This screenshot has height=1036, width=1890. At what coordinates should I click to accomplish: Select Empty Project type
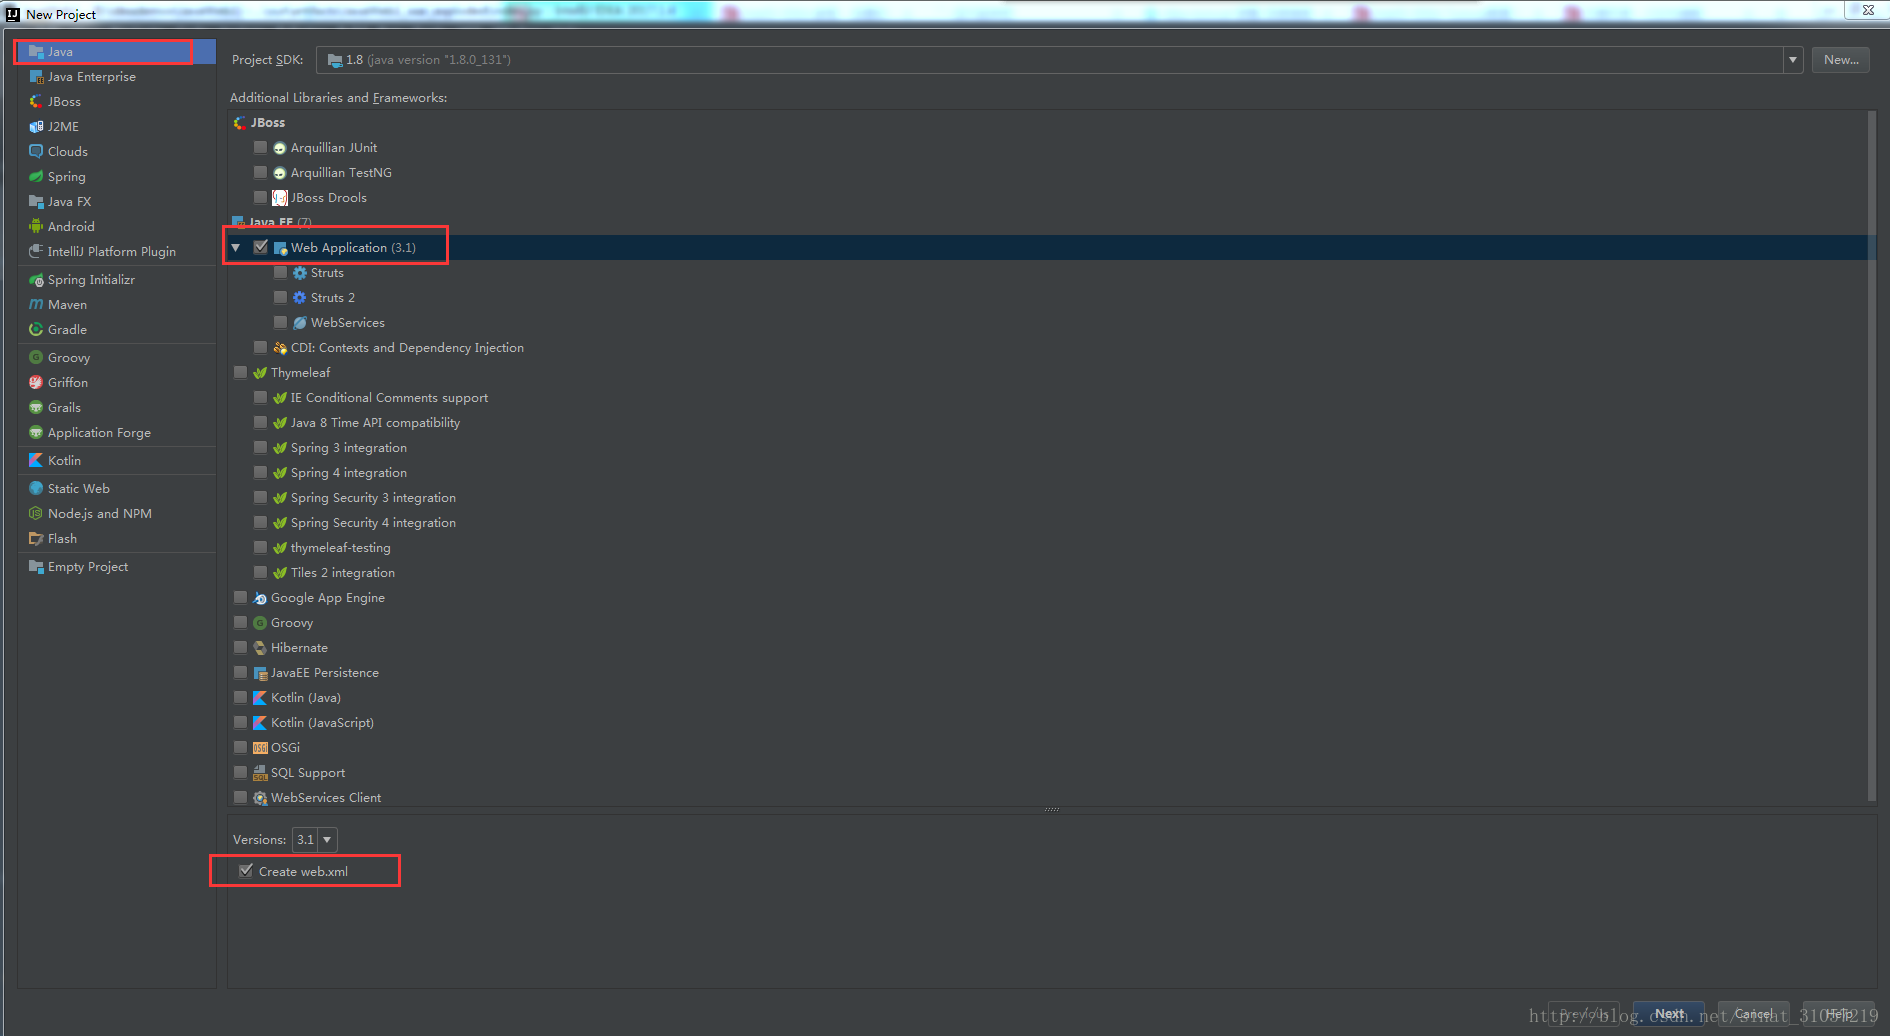116,566
